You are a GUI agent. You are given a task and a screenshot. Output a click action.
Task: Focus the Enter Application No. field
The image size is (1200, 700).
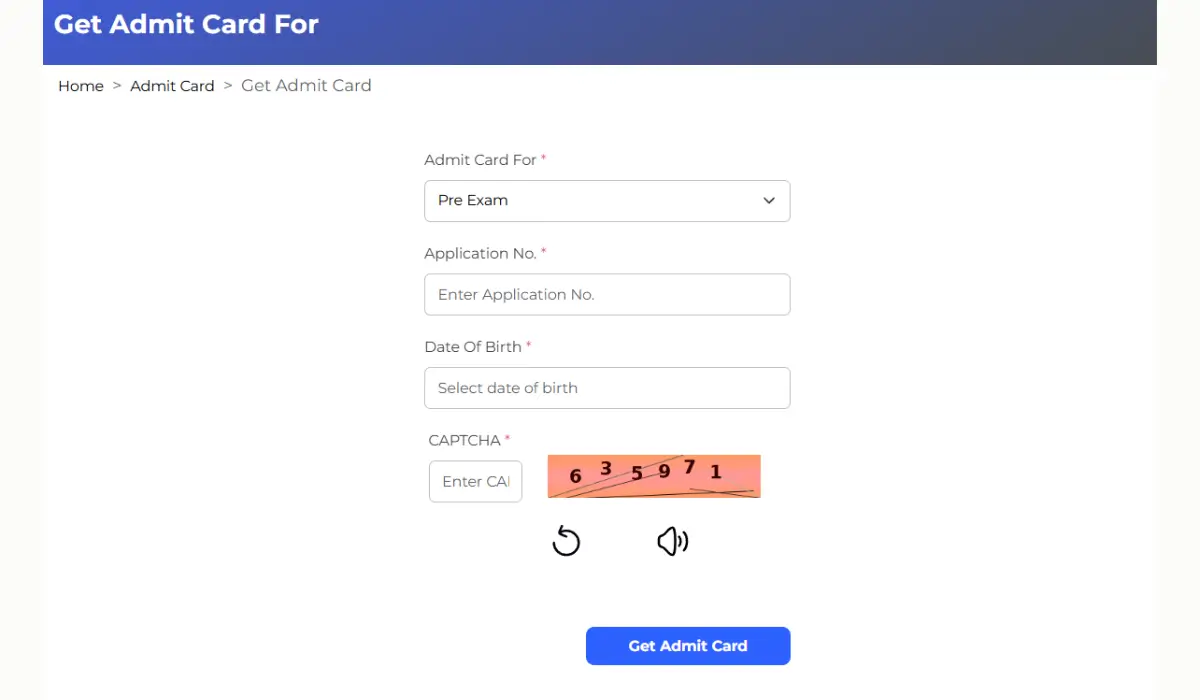click(x=607, y=295)
